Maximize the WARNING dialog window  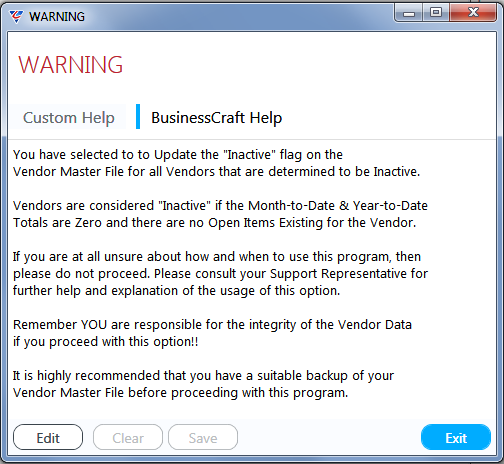click(436, 13)
